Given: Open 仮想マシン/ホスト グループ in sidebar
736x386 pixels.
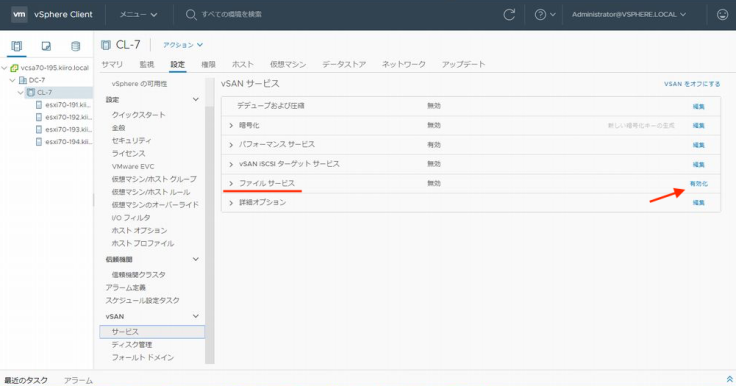Looking at the screenshot, I should 154,179.
